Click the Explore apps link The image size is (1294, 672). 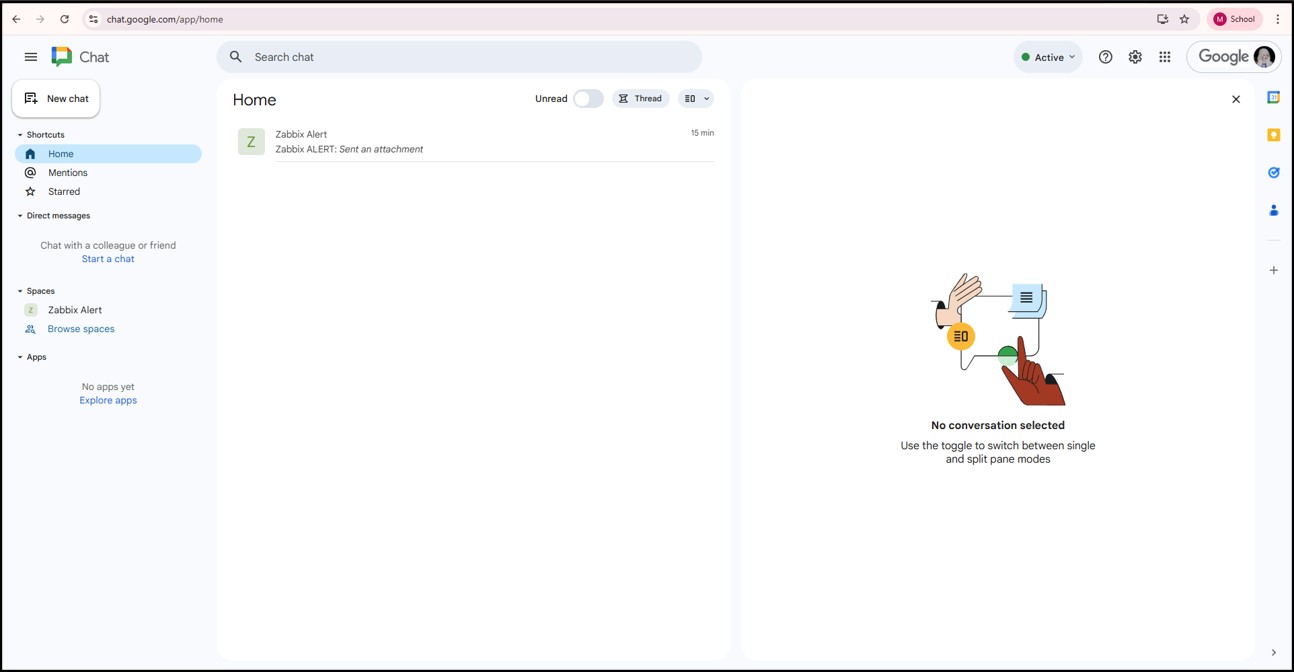pyautogui.click(x=108, y=400)
